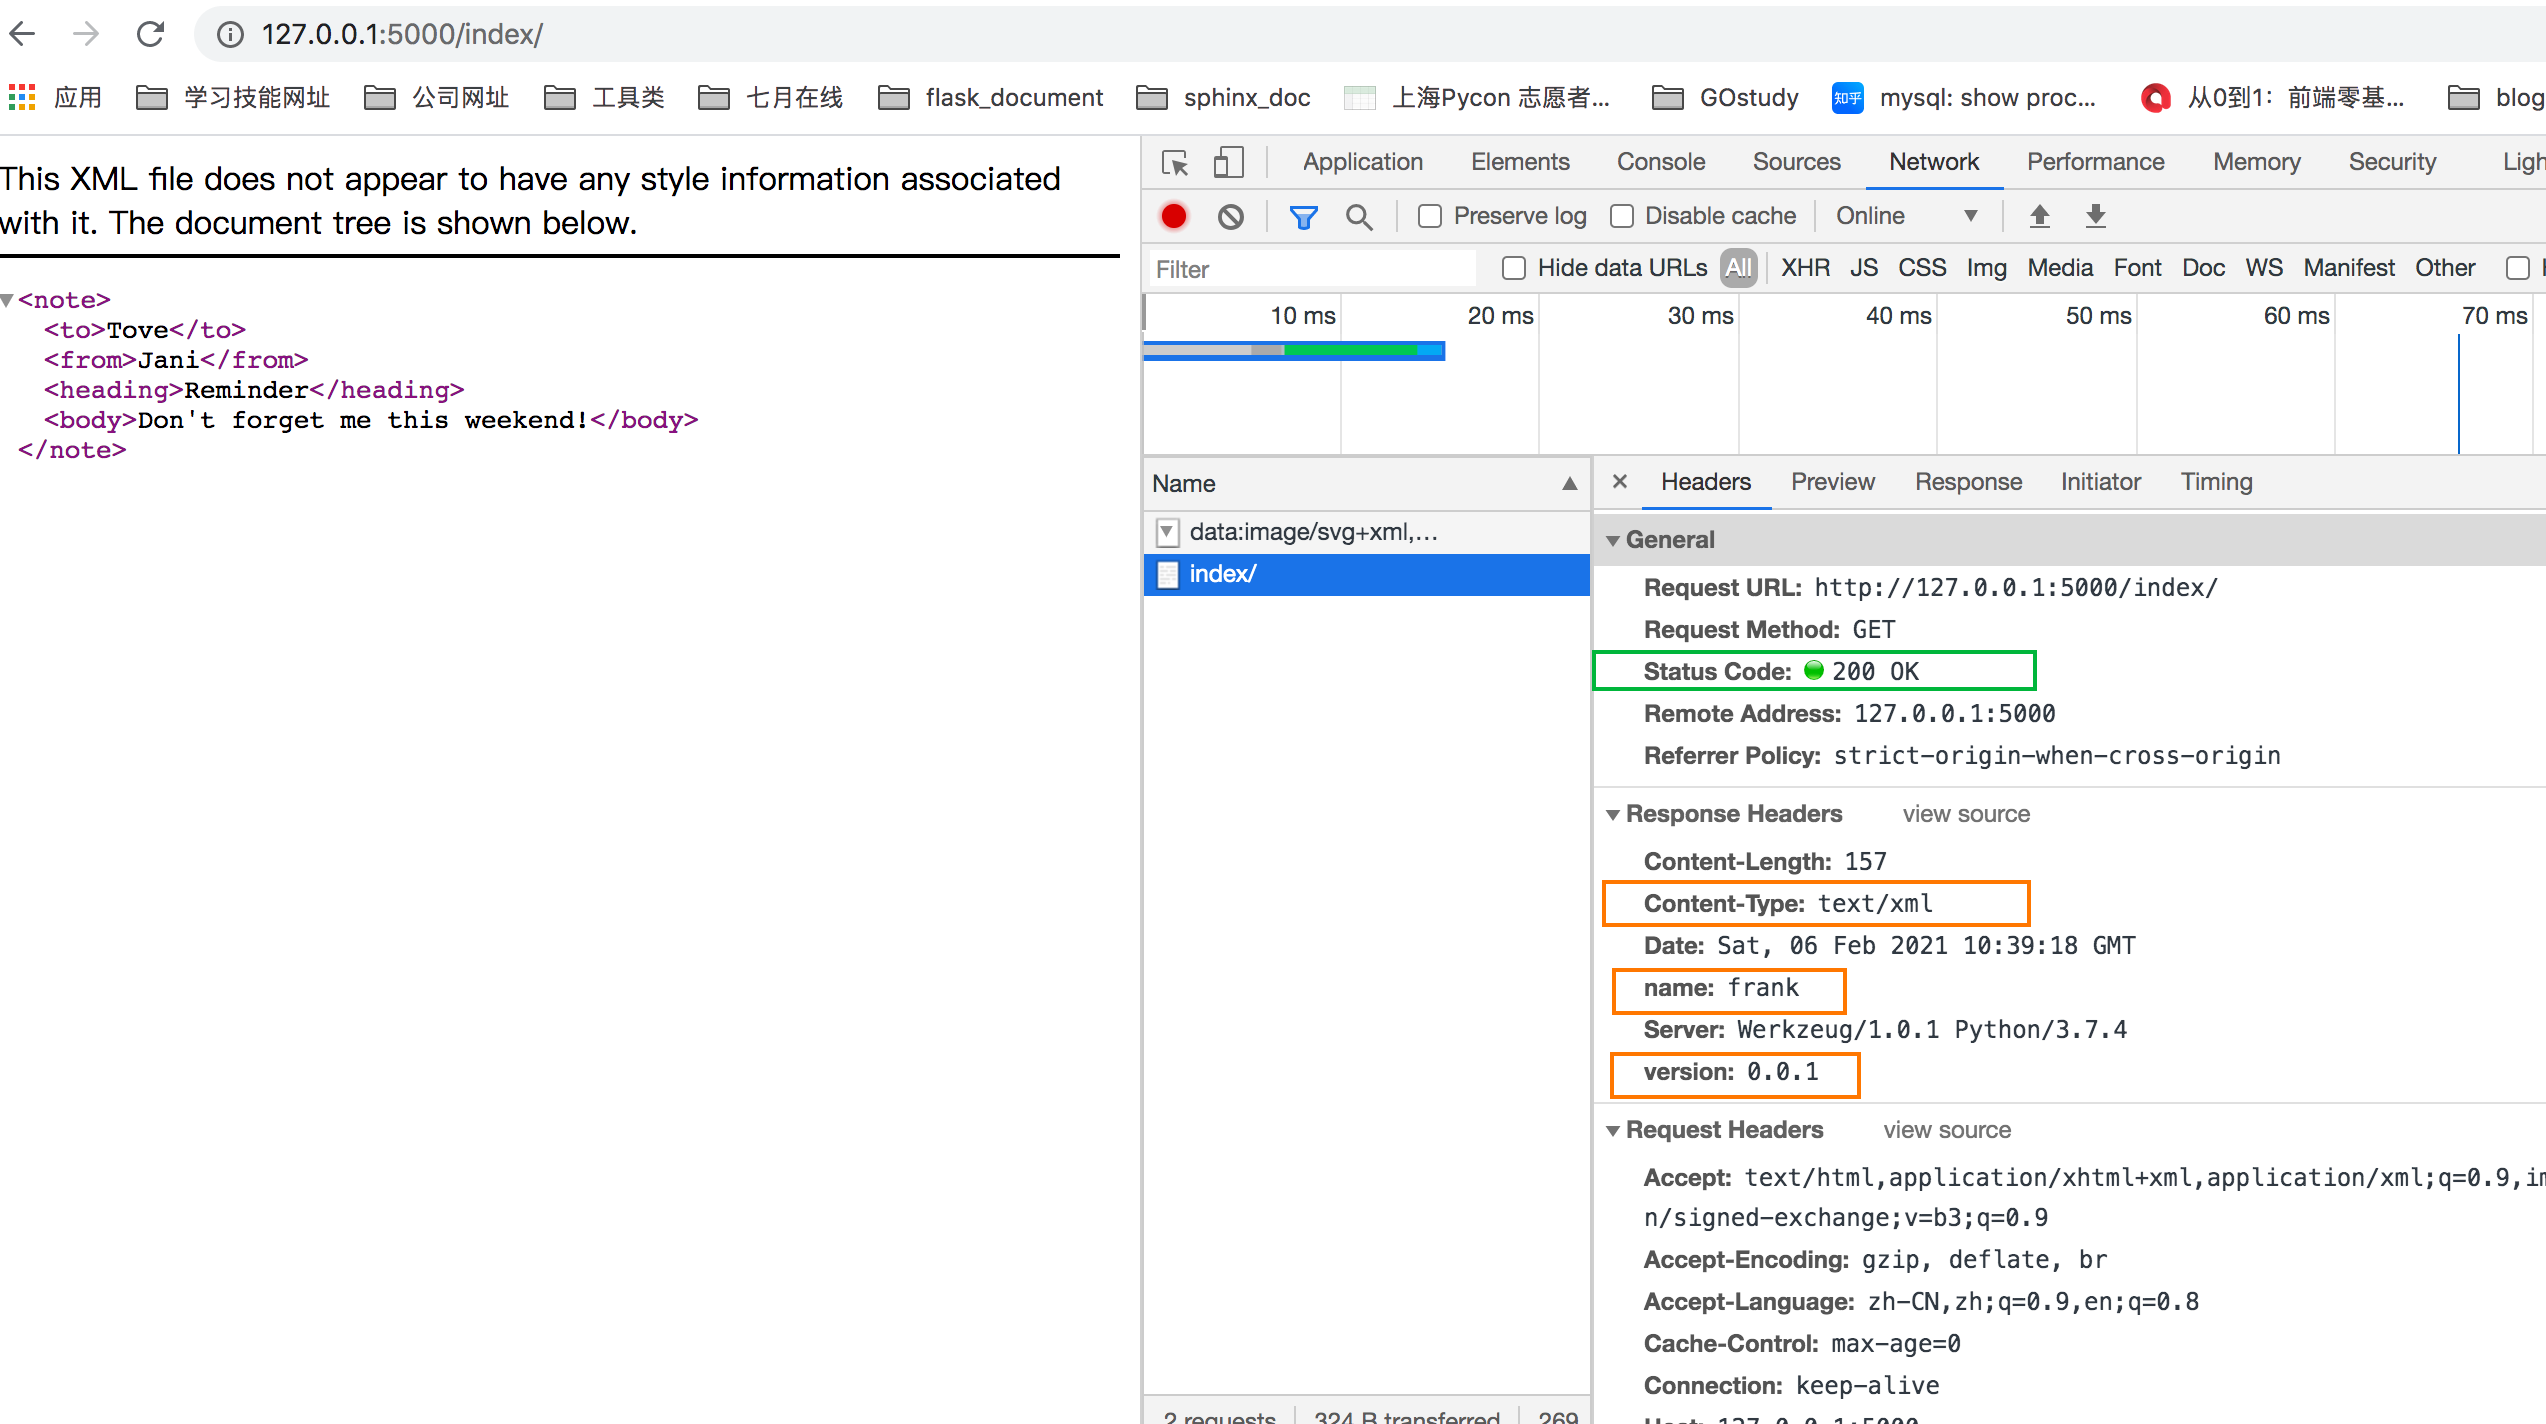Collapse the General section triangle
Screen dimensions: 2546x1424
coord(1613,540)
